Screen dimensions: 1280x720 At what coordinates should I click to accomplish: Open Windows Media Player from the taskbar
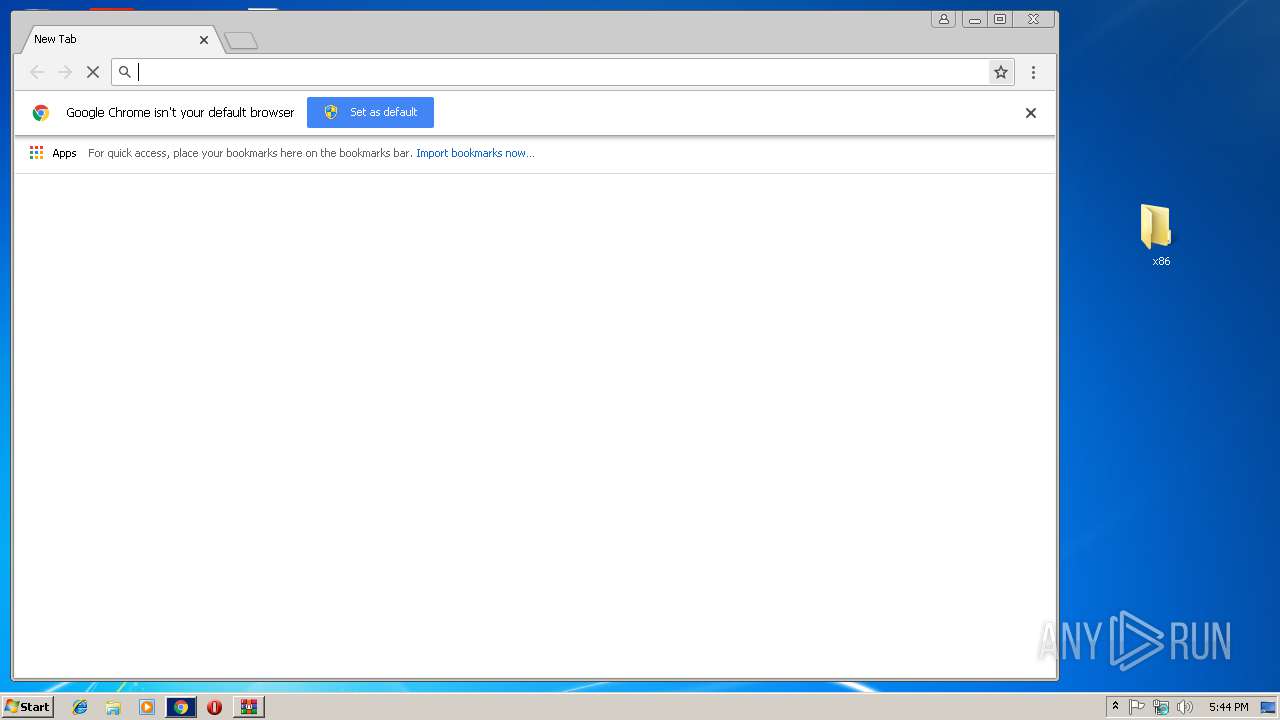tap(147, 707)
